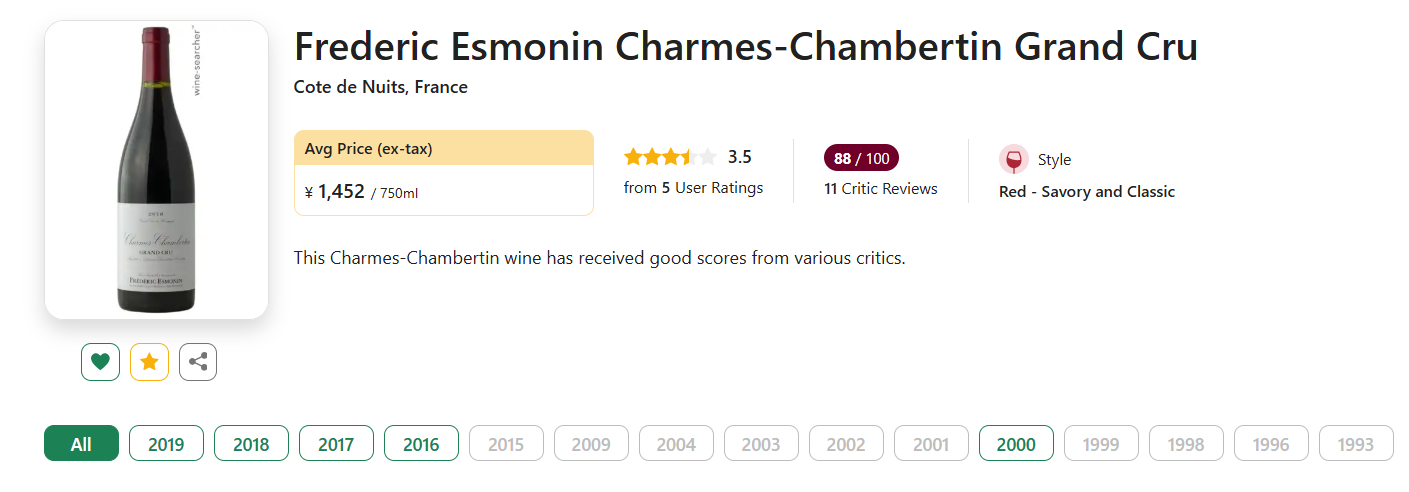Click the share icon button

click(x=198, y=362)
